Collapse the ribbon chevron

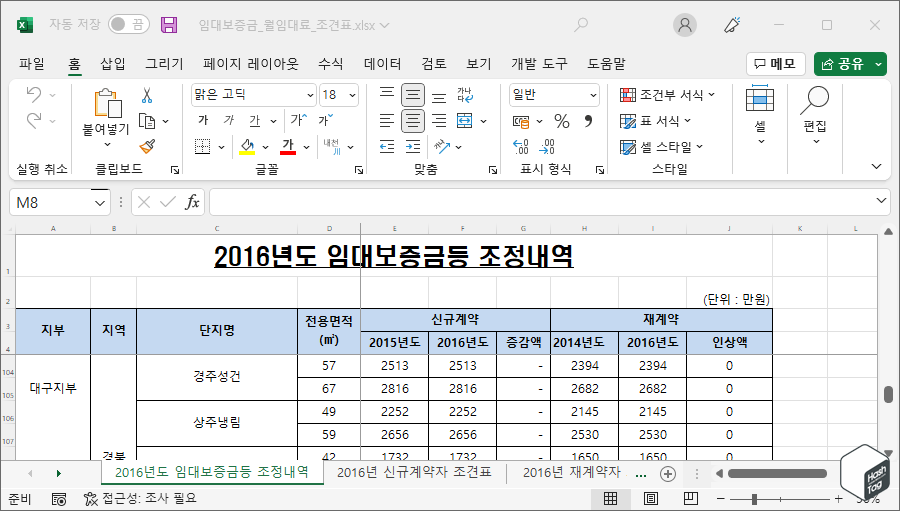[x=876, y=167]
